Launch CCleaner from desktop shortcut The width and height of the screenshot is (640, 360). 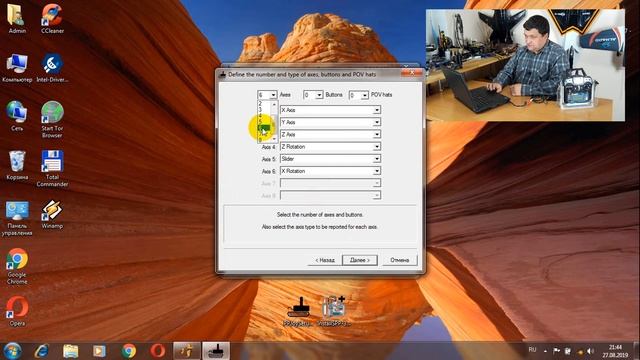tap(52, 18)
